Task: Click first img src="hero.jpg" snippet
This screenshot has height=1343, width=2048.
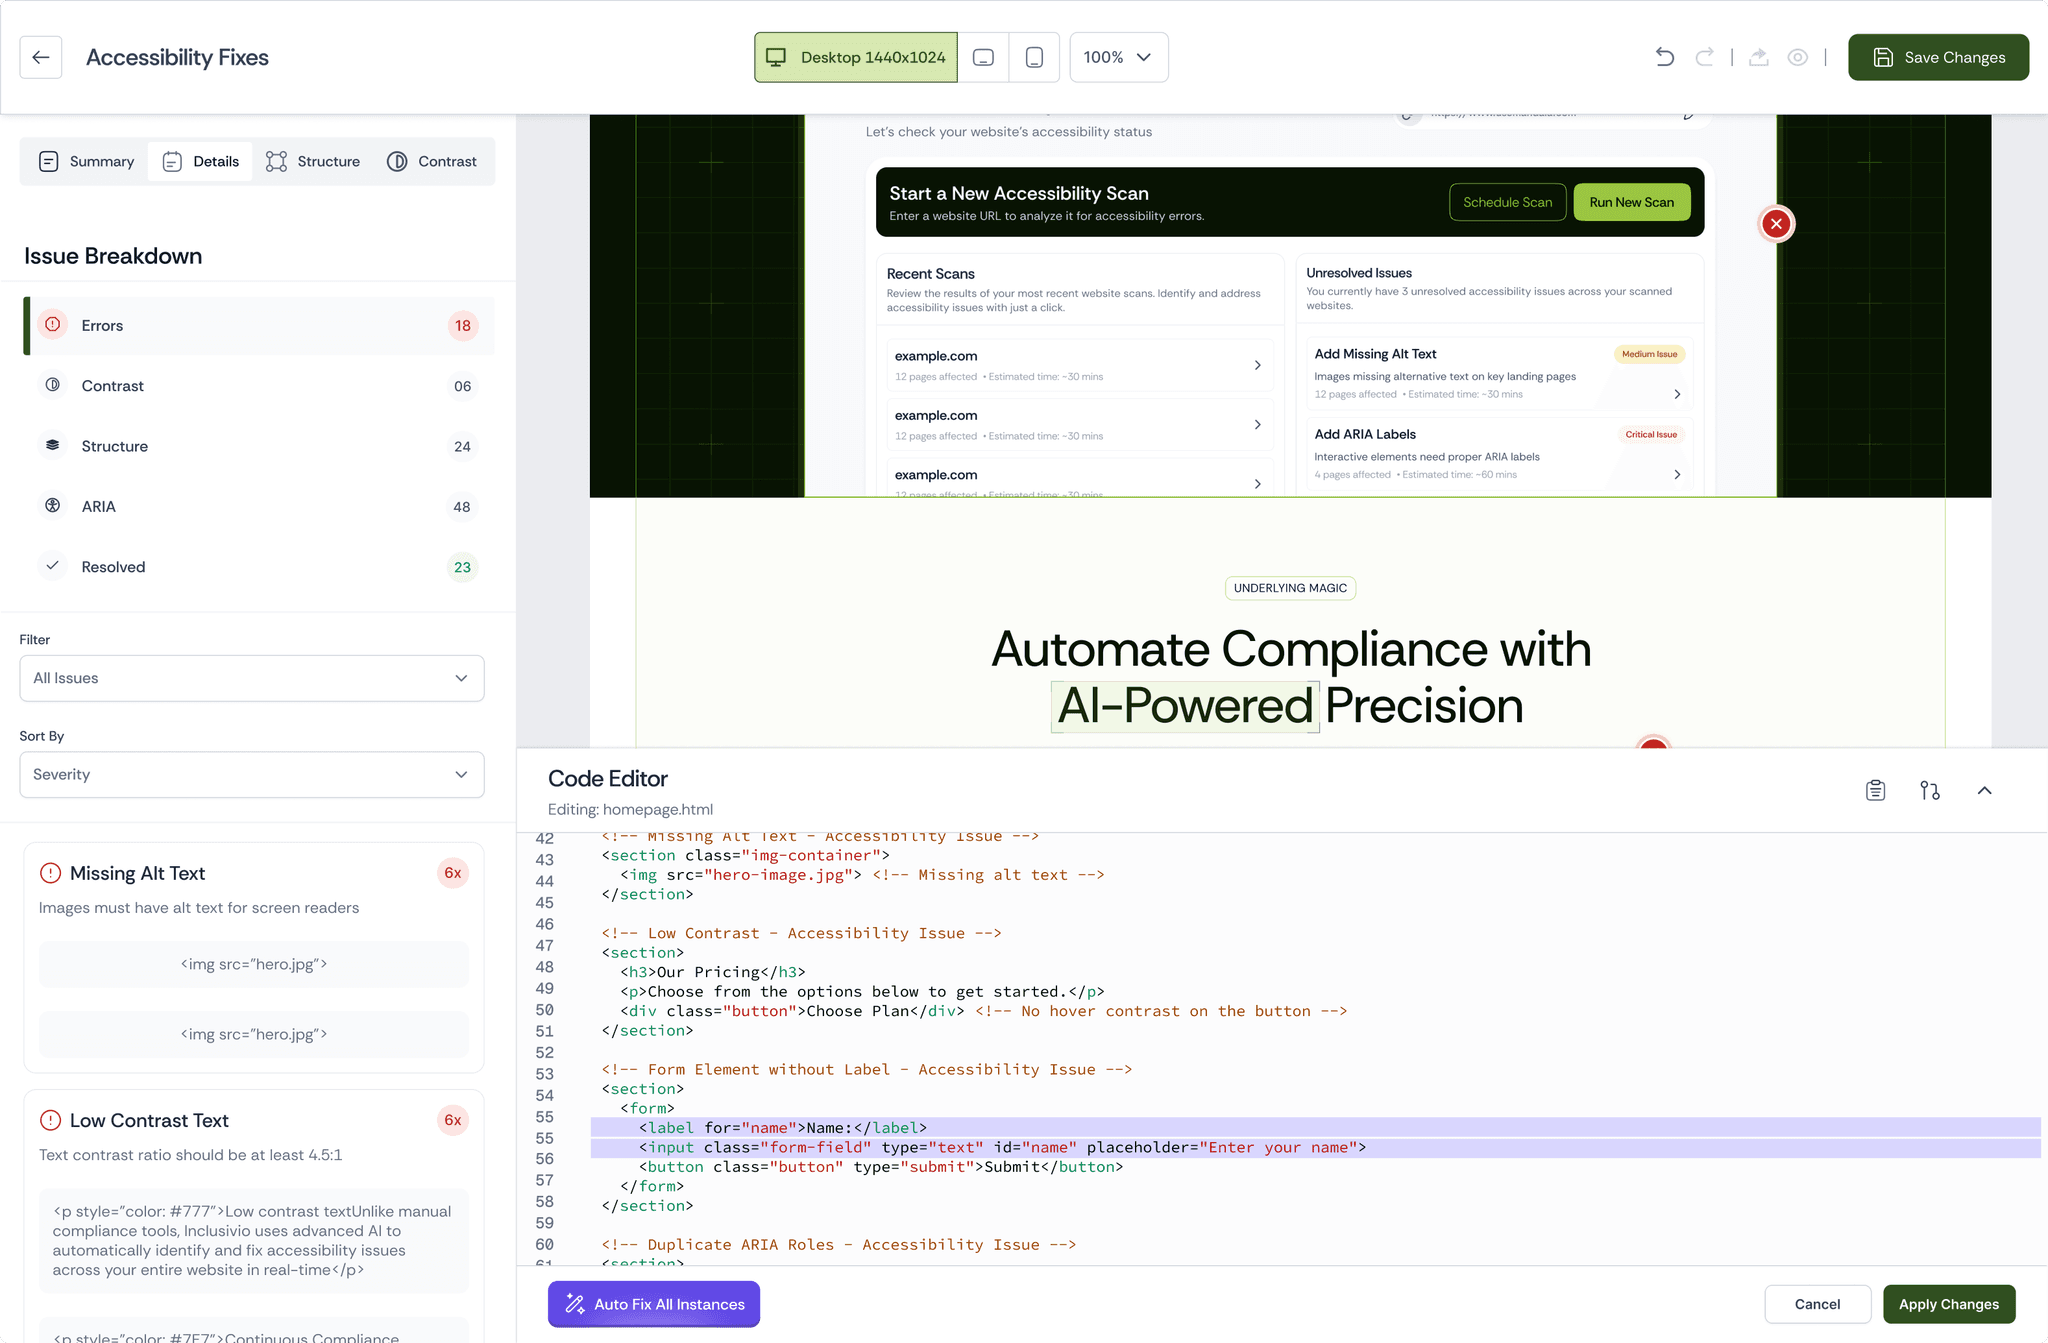Action: coord(254,964)
